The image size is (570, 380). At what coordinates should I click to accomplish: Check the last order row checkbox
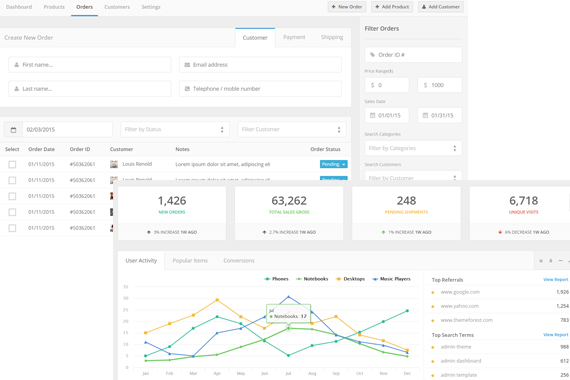point(12,228)
